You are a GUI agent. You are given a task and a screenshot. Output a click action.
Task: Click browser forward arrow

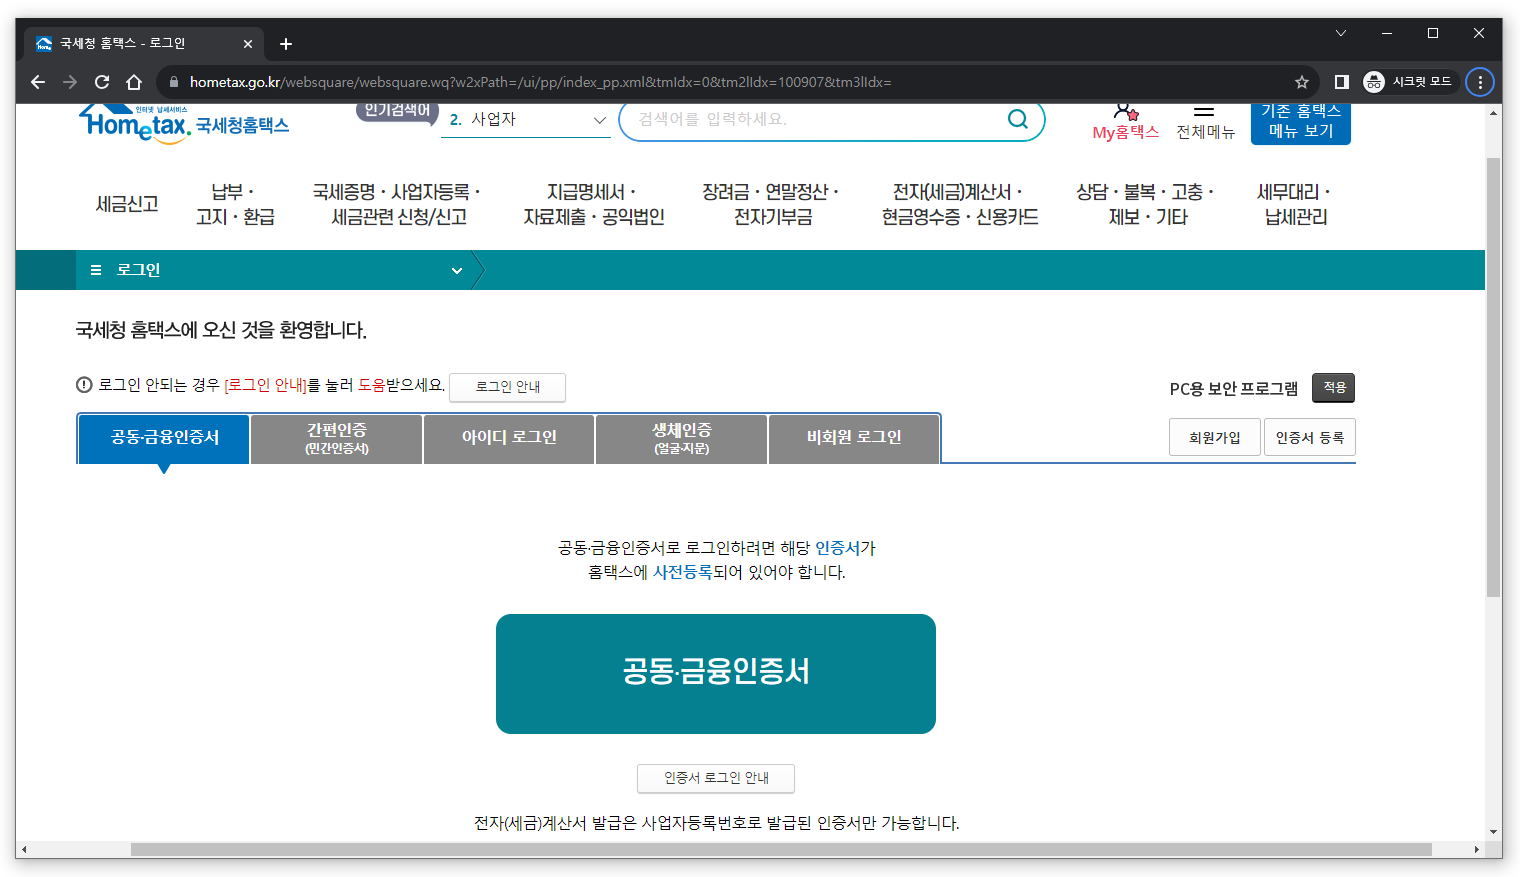pos(70,82)
